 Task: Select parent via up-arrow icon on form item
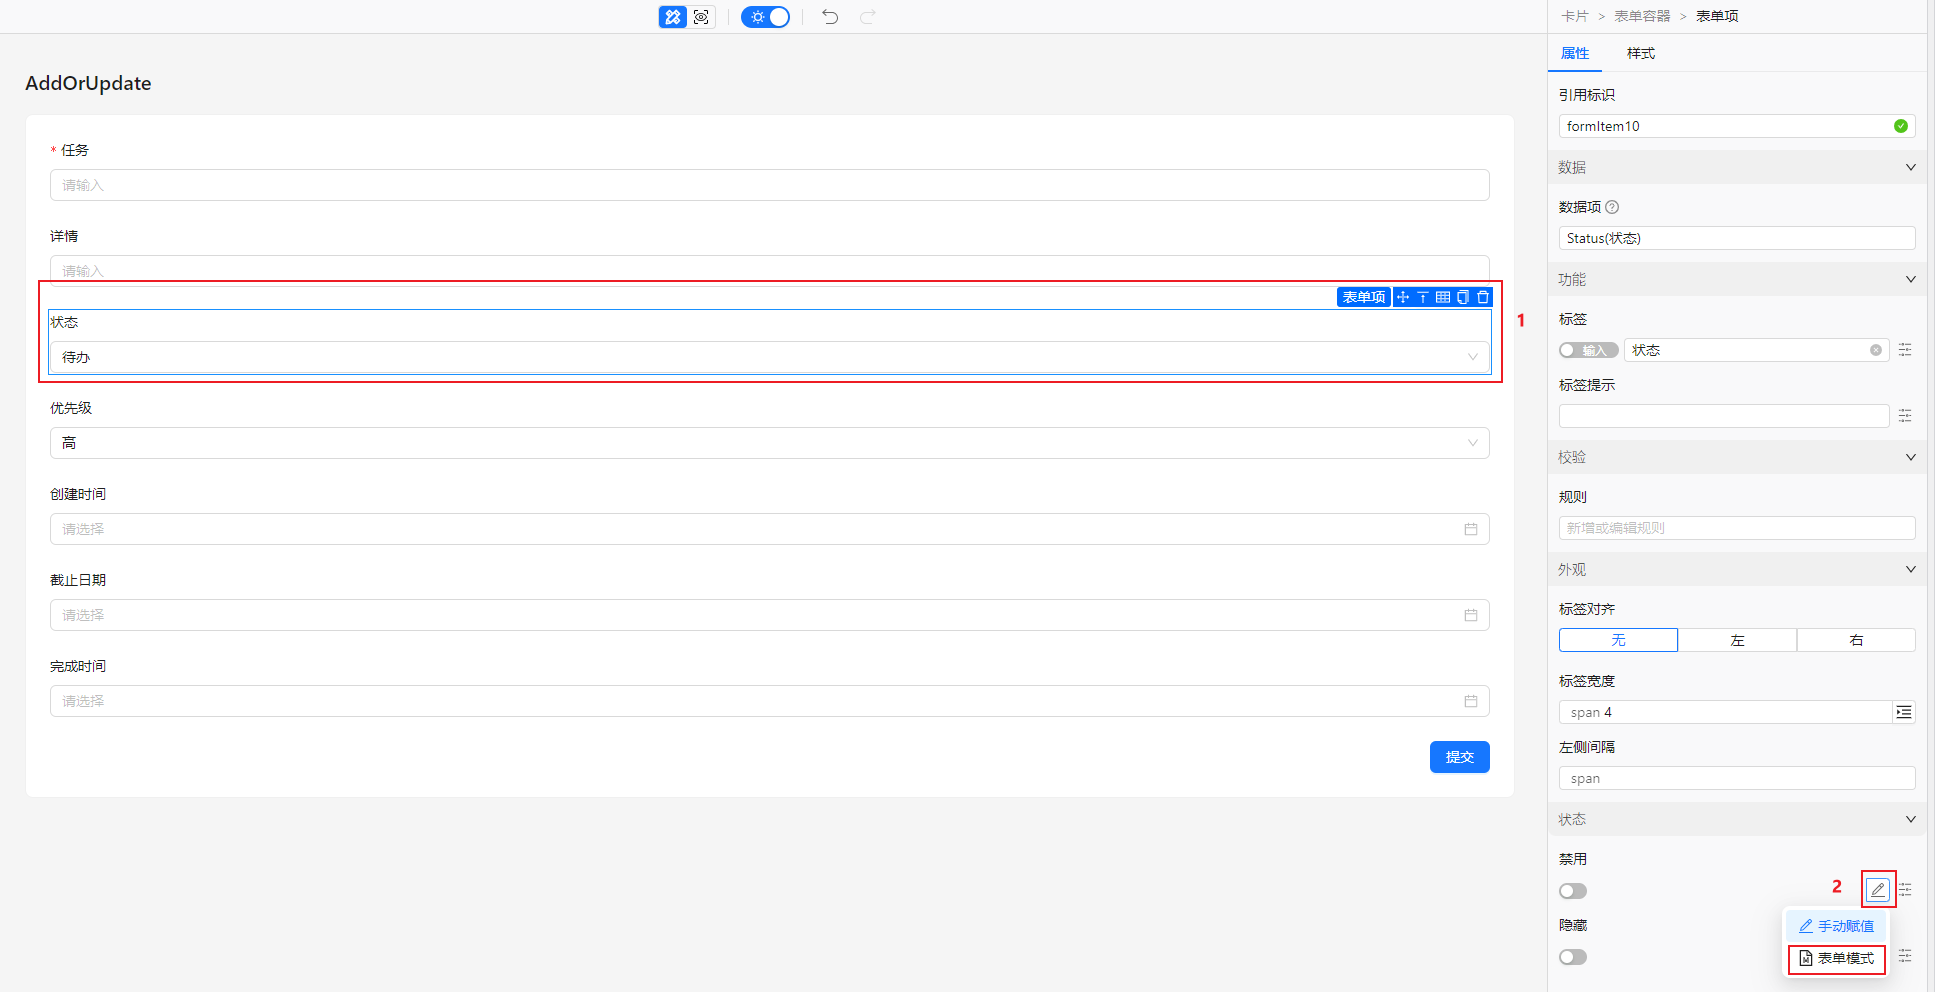click(1423, 297)
